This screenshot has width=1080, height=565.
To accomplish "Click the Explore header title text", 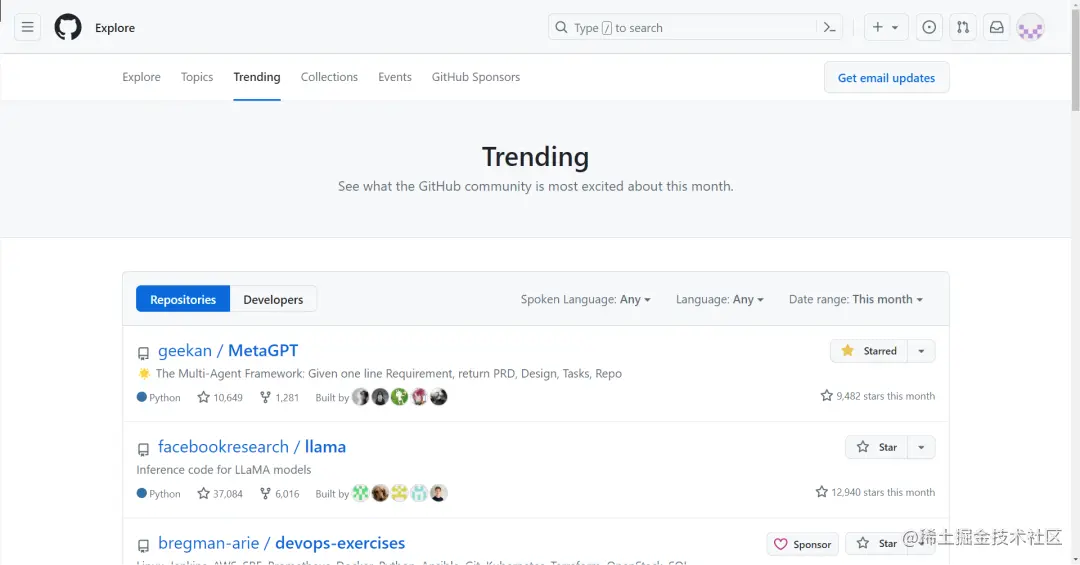I will pos(115,28).
